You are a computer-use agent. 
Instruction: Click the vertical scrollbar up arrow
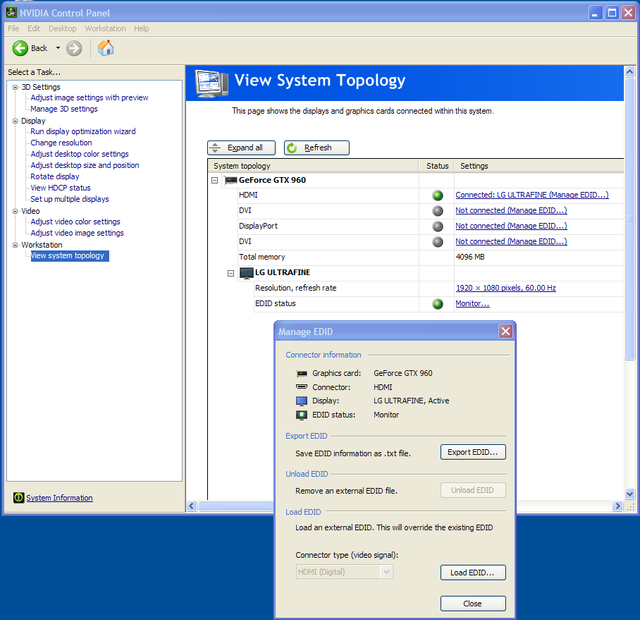[x=630, y=72]
